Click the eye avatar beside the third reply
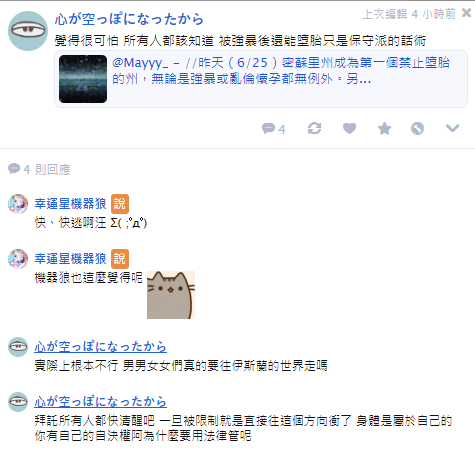The width and height of the screenshot is (475, 466). tap(18, 347)
